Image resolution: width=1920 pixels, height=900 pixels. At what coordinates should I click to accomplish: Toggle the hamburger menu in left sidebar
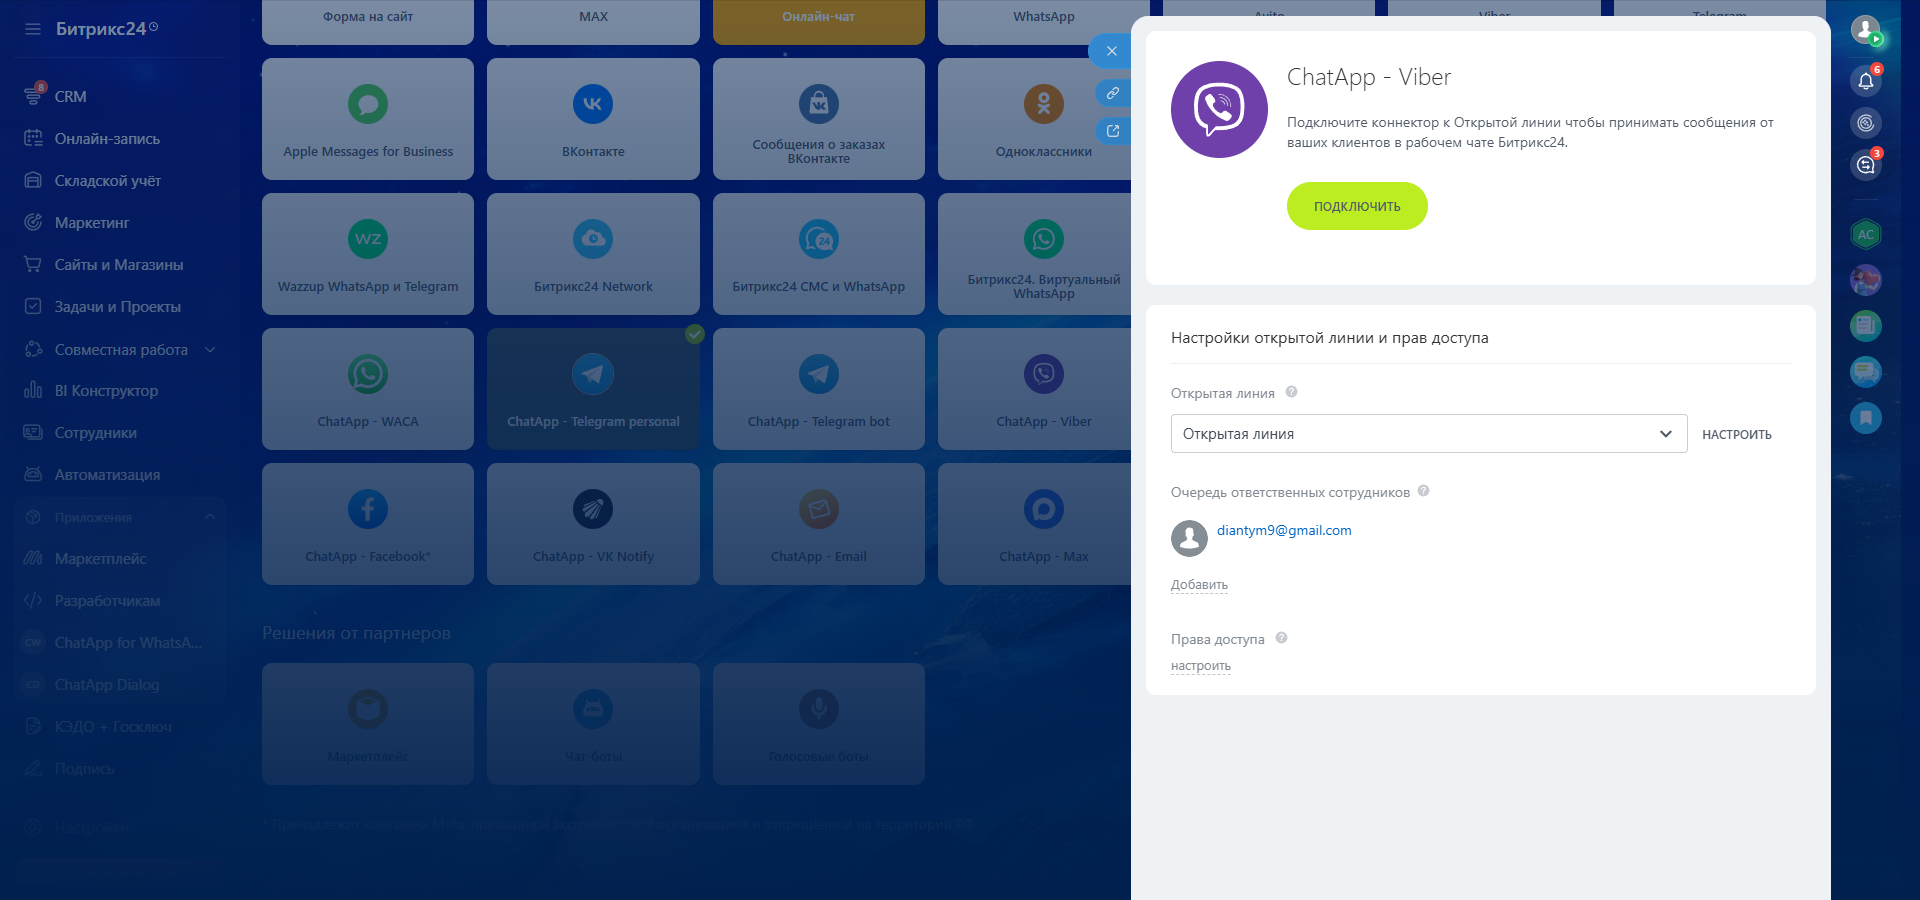coord(33,29)
